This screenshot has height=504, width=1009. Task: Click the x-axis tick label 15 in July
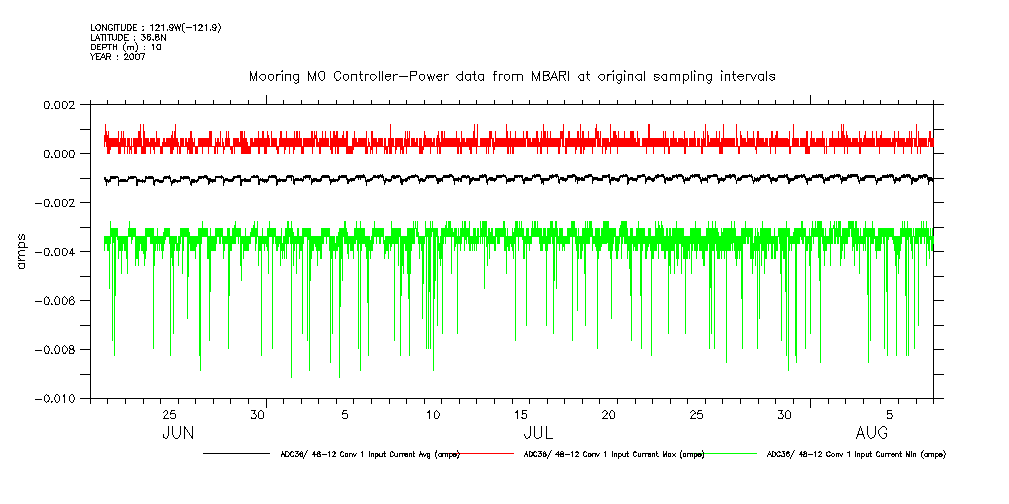tap(521, 414)
